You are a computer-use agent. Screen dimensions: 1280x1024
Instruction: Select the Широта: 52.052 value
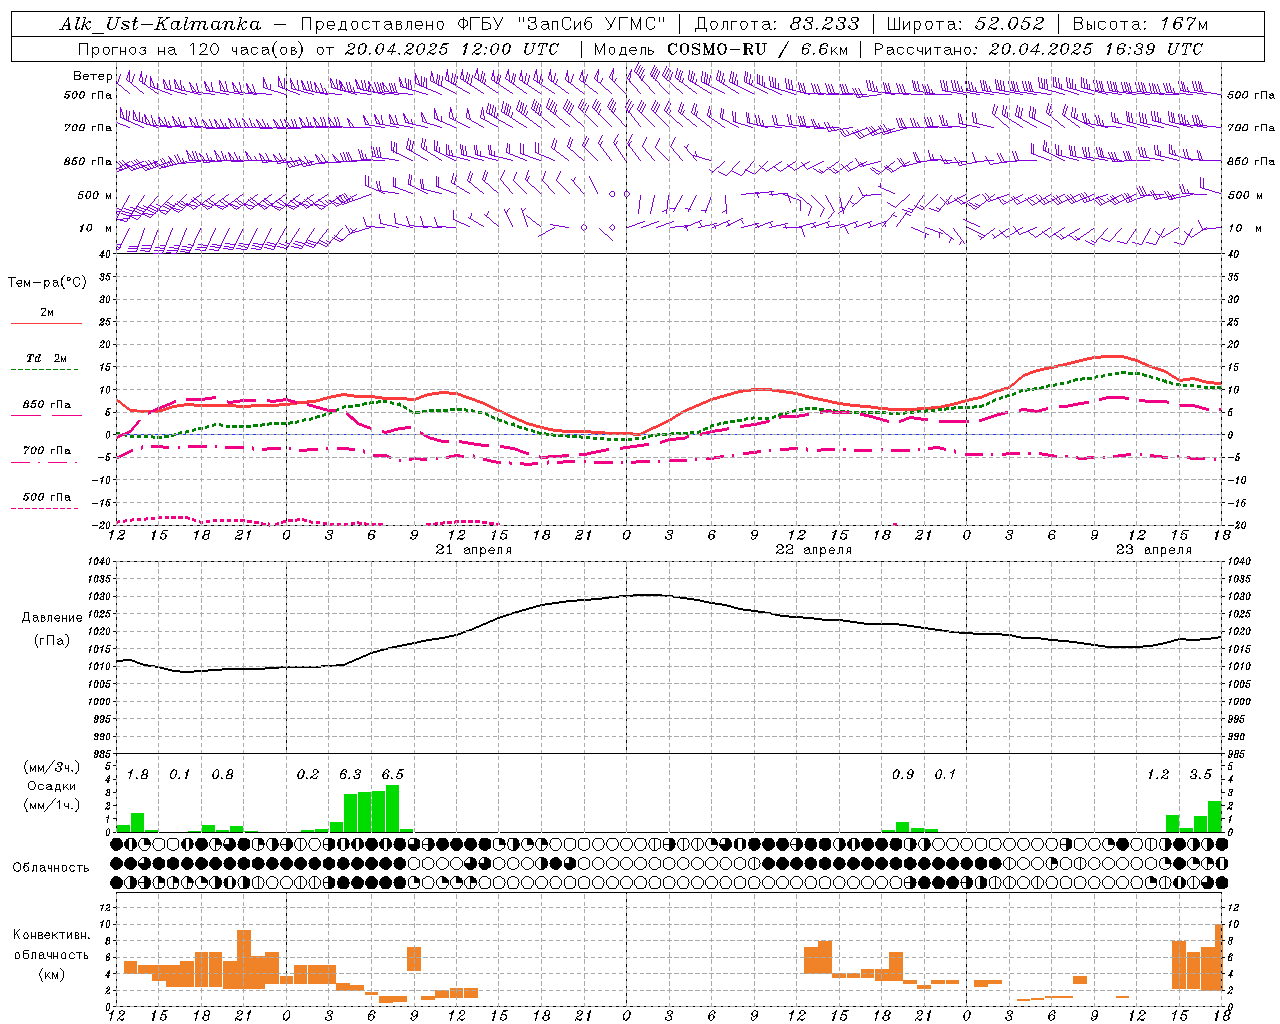[966, 24]
